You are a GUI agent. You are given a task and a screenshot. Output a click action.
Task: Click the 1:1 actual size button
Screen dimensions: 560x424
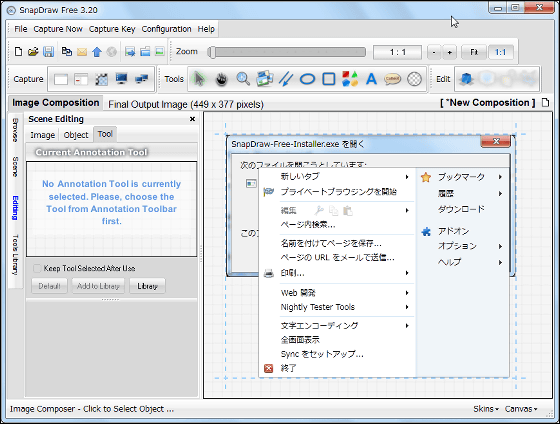click(501, 52)
